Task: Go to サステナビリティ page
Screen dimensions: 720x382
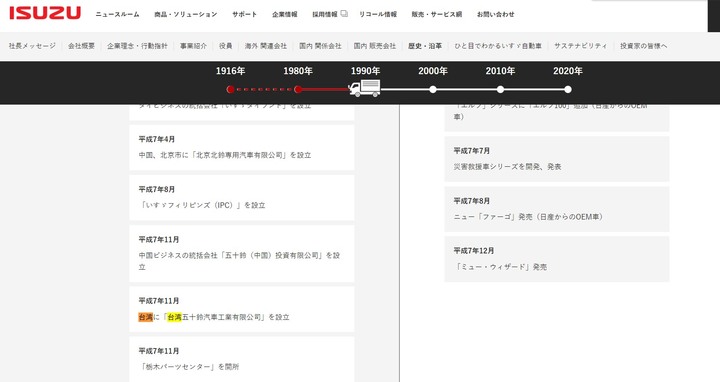Action: pyautogui.click(x=580, y=46)
